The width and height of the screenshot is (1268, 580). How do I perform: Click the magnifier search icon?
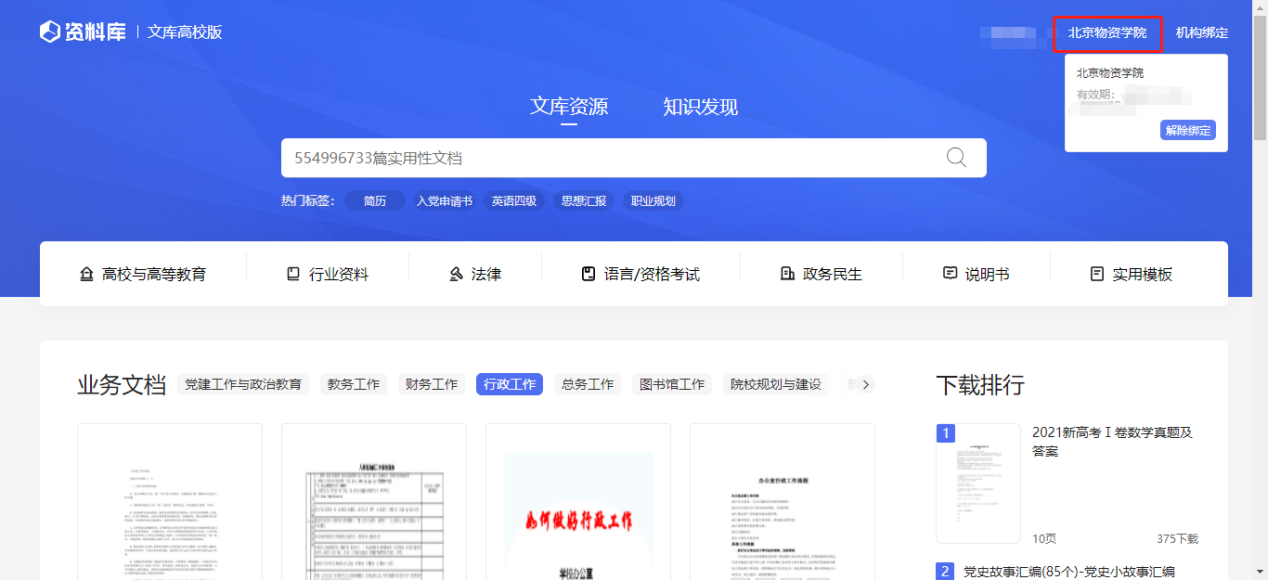coord(956,157)
